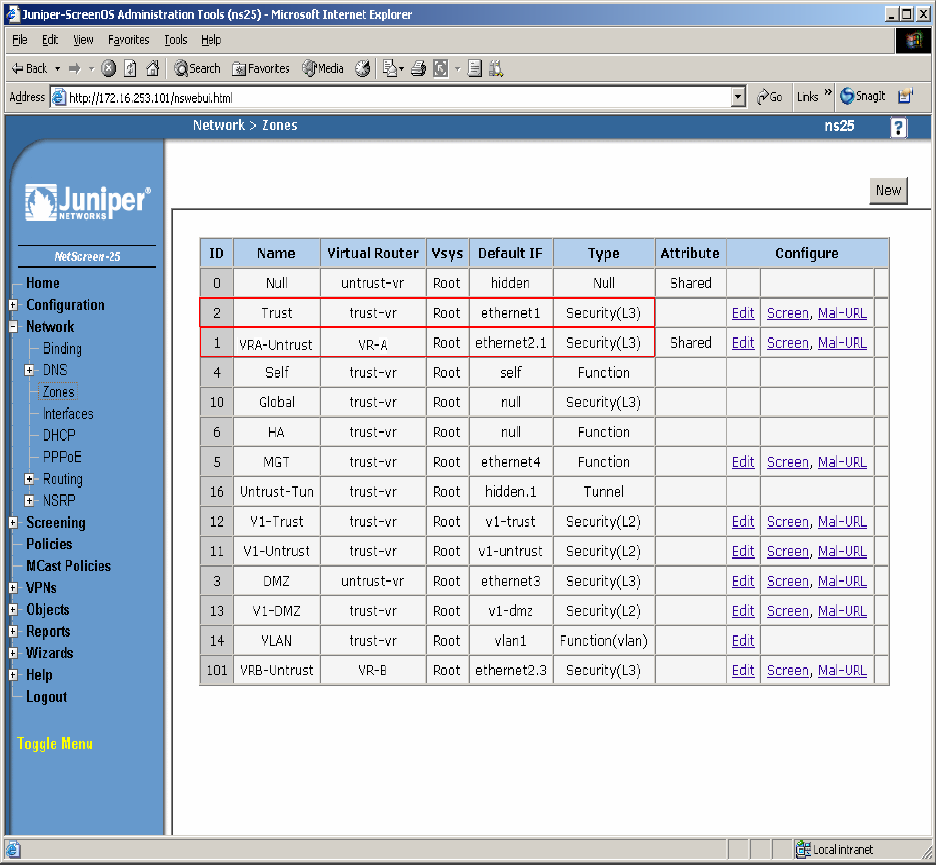Click Mal-URL link for MGT zone
Screen dimensions: 936x865
[x=842, y=462]
